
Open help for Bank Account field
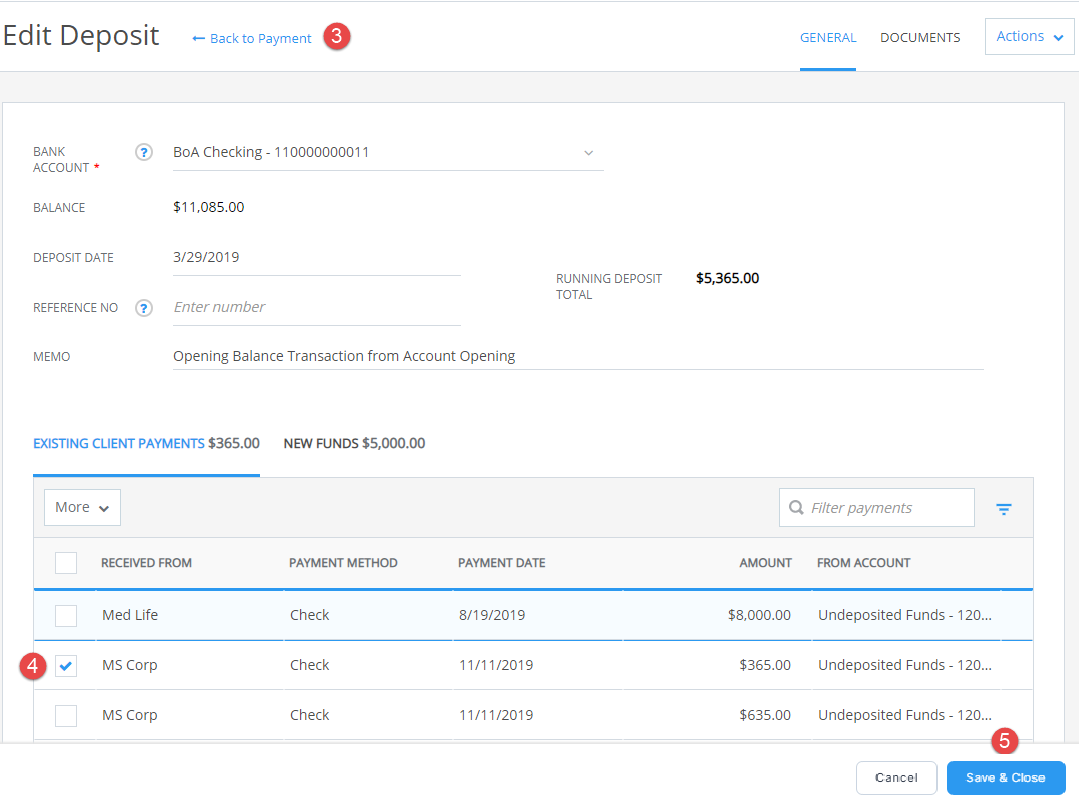pyautogui.click(x=143, y=152)
